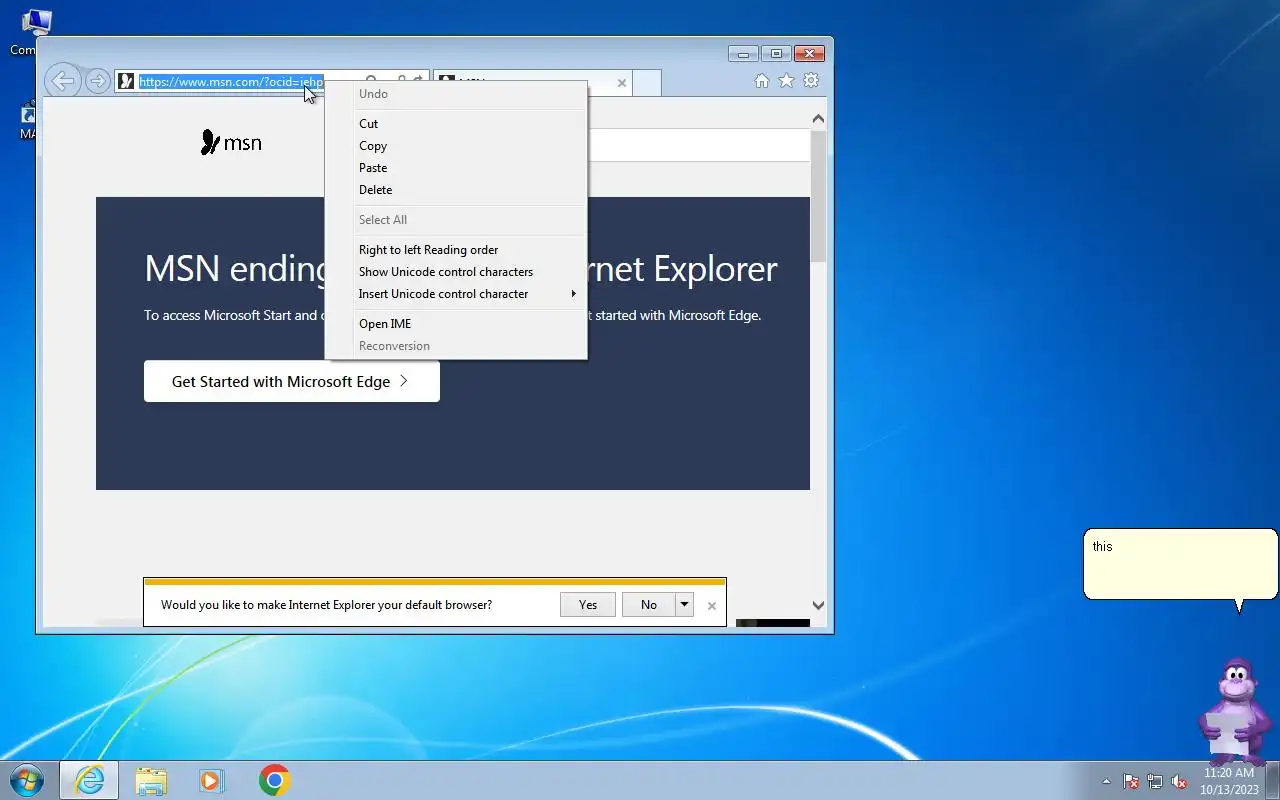1280x800 pixels.
Task: Open the Internet Explorer Tools gear
Action: (x=811, y=81)
